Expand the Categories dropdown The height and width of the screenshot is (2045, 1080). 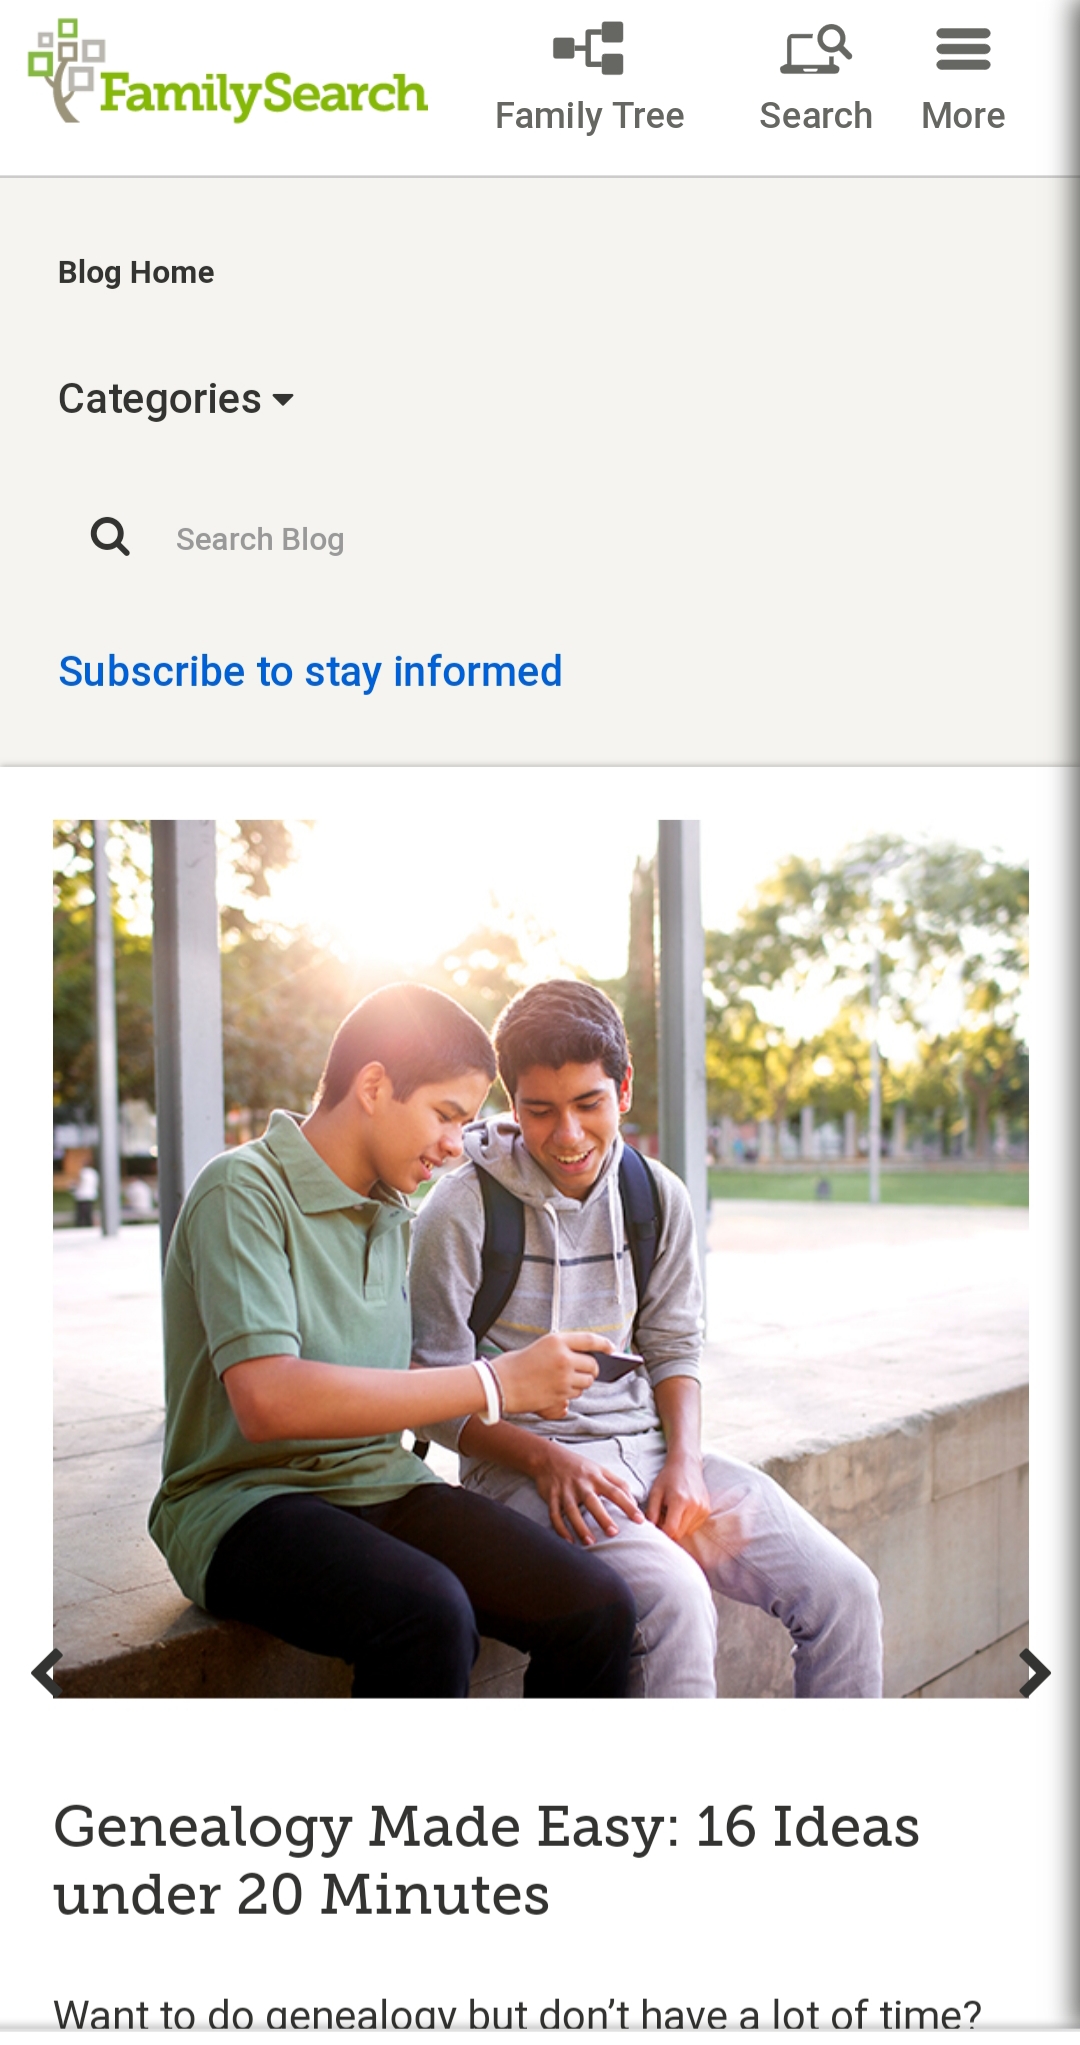[176, 399]
